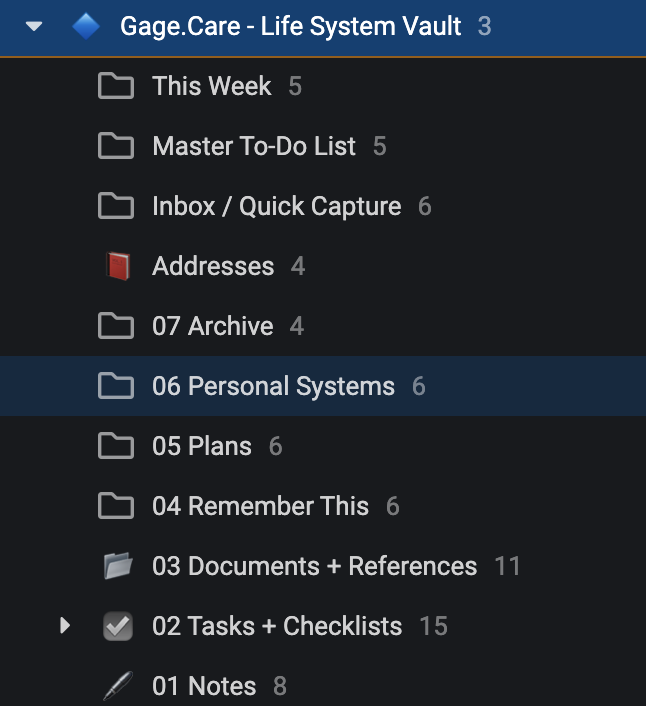Viewport: 646px width, 706px height.
Task: Click the folder icon for Inbox / Quick Capture
Action: [x=116, y=206]
